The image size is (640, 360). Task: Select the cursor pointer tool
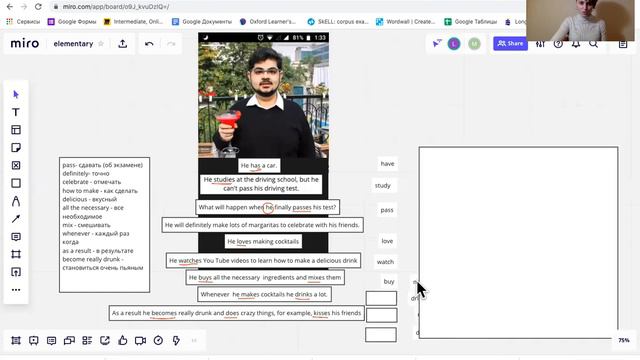[16, 95]
